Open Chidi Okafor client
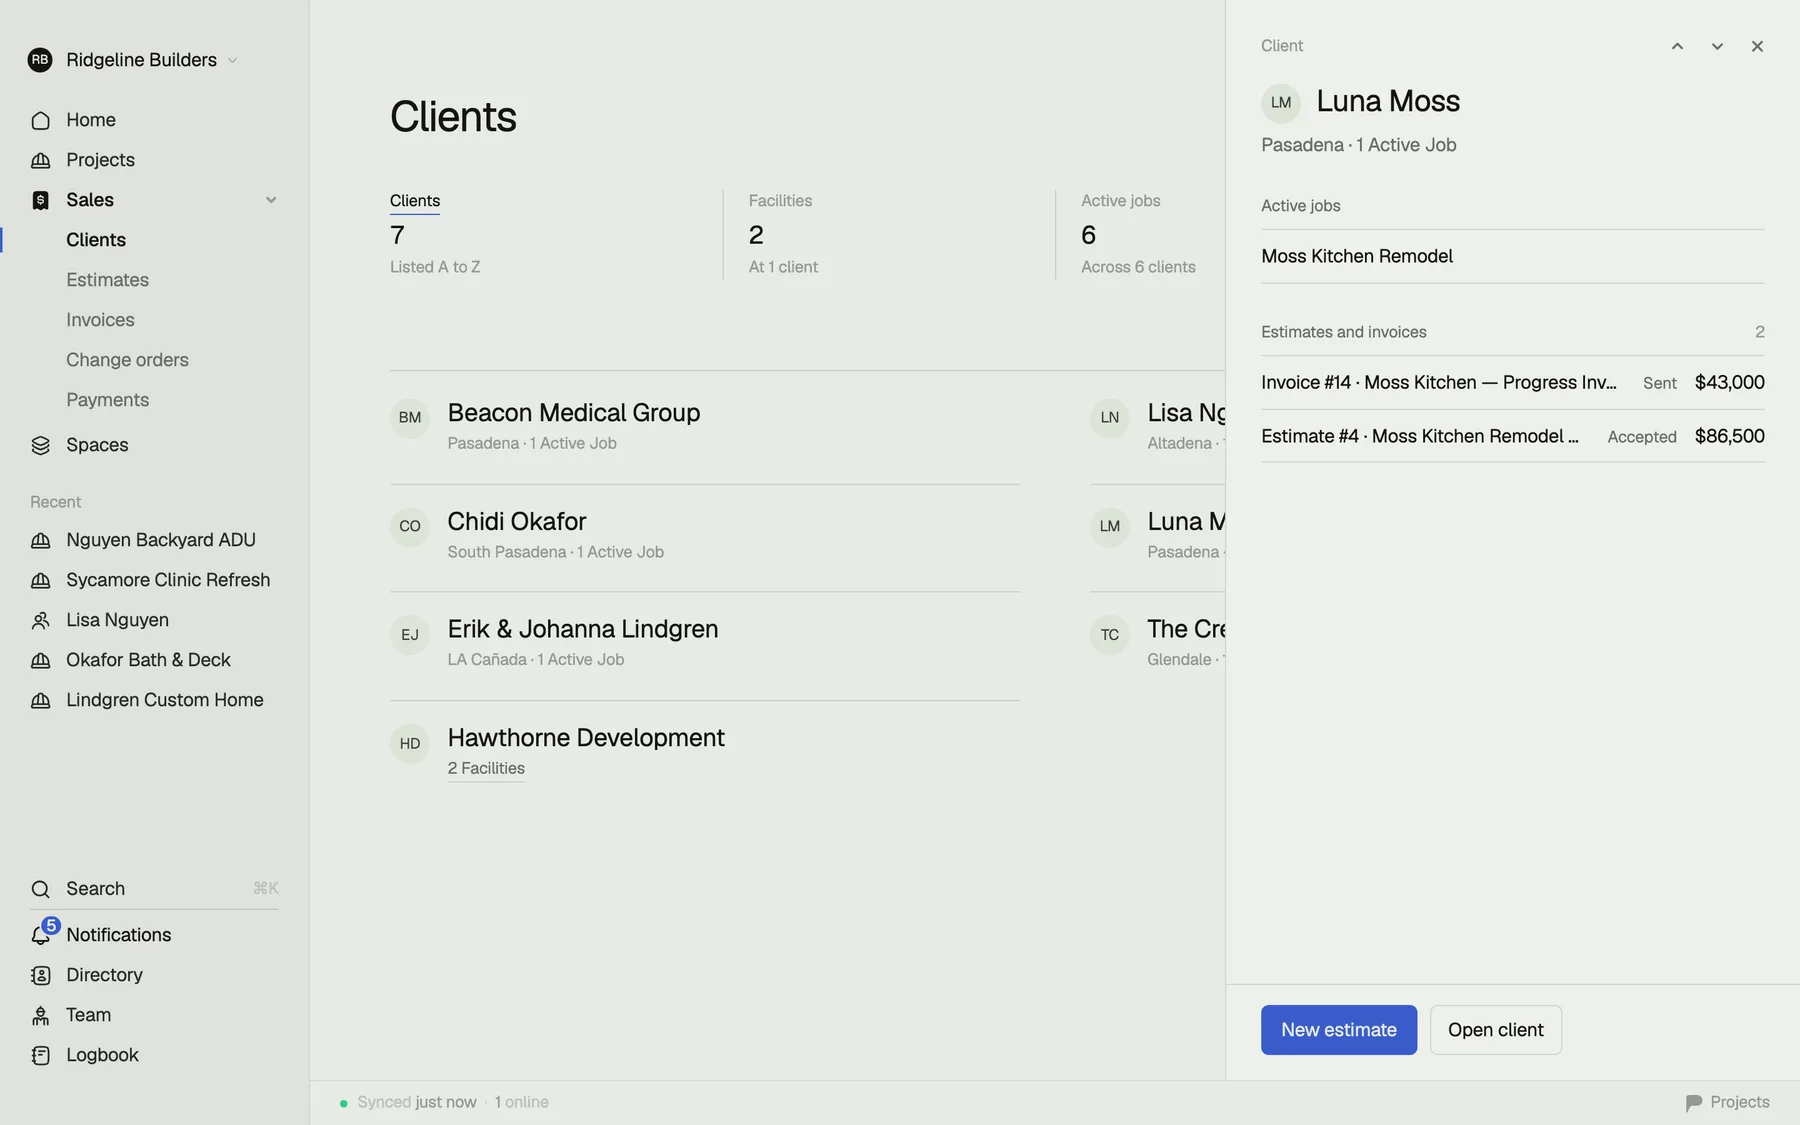 pos(516,522)
